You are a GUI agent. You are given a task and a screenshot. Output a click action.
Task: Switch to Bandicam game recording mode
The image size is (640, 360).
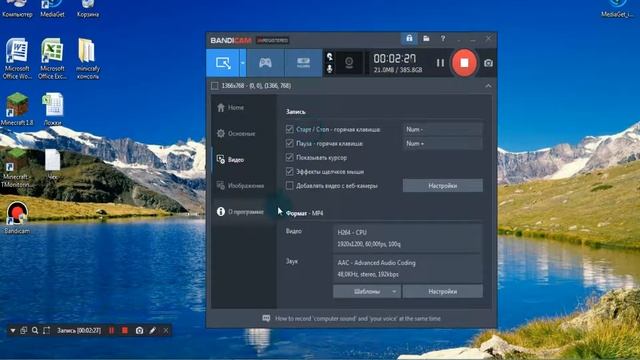click(265, 63)
